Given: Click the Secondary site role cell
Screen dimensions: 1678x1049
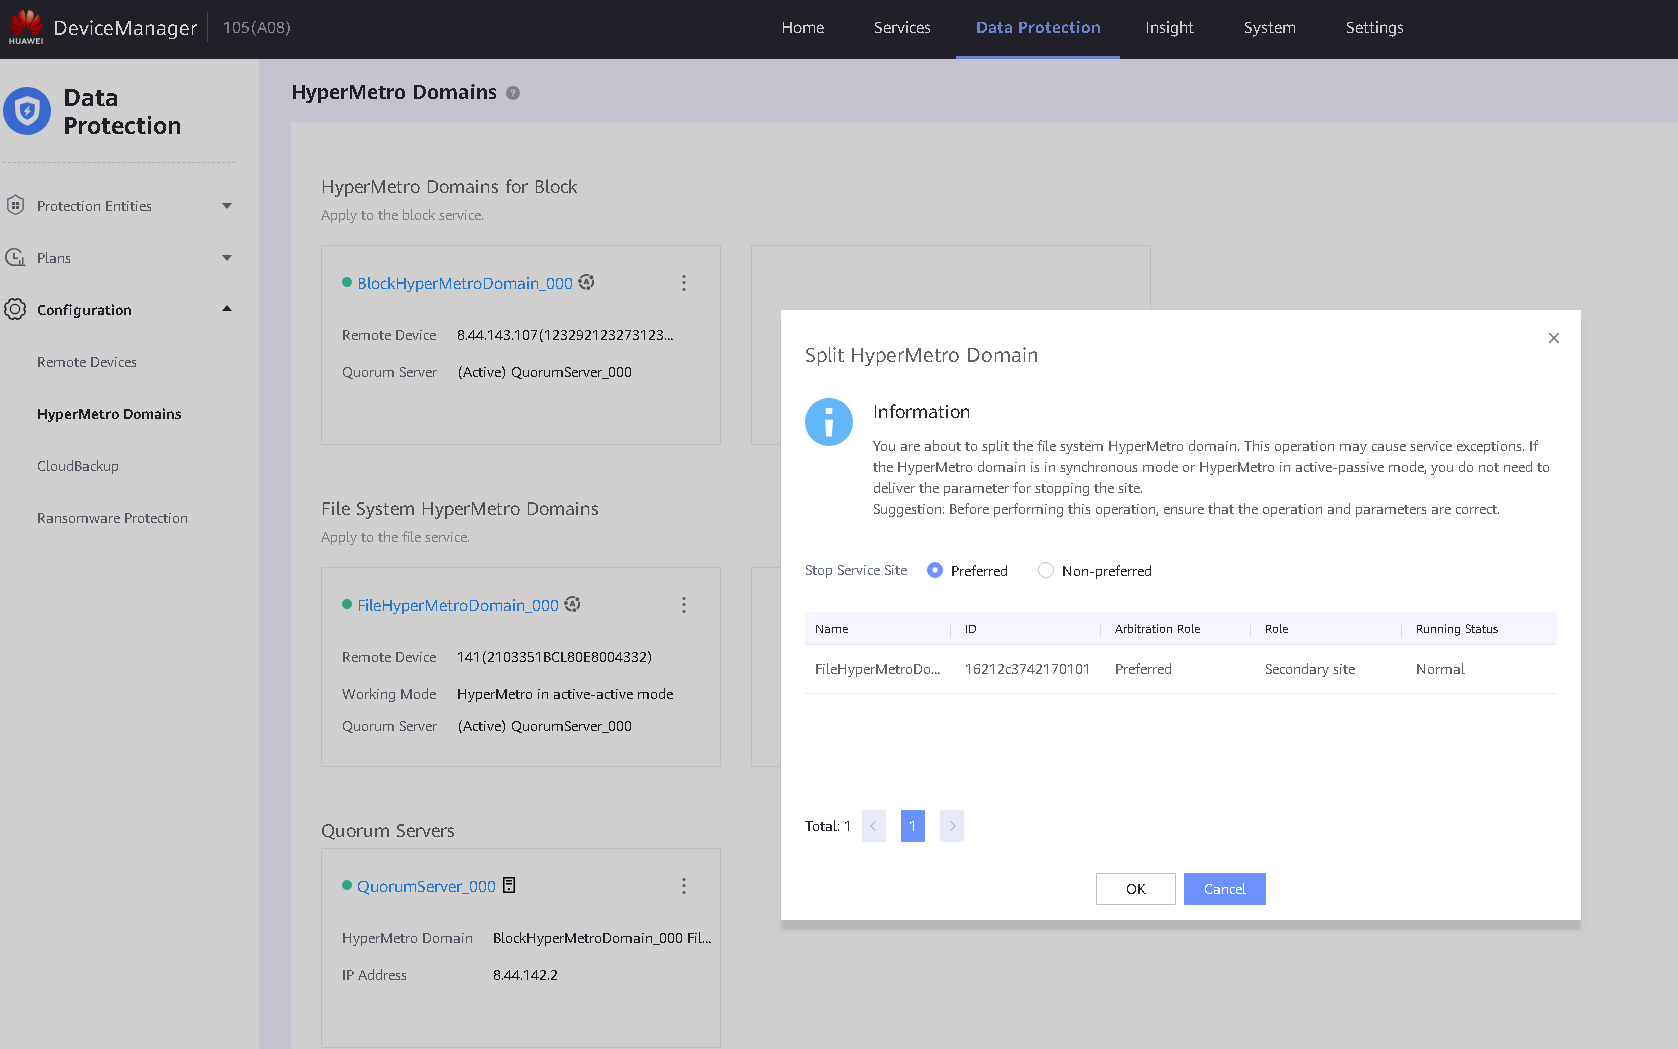Looking at the screenshot, I should pyautogui.click(x=1310, y=669).
